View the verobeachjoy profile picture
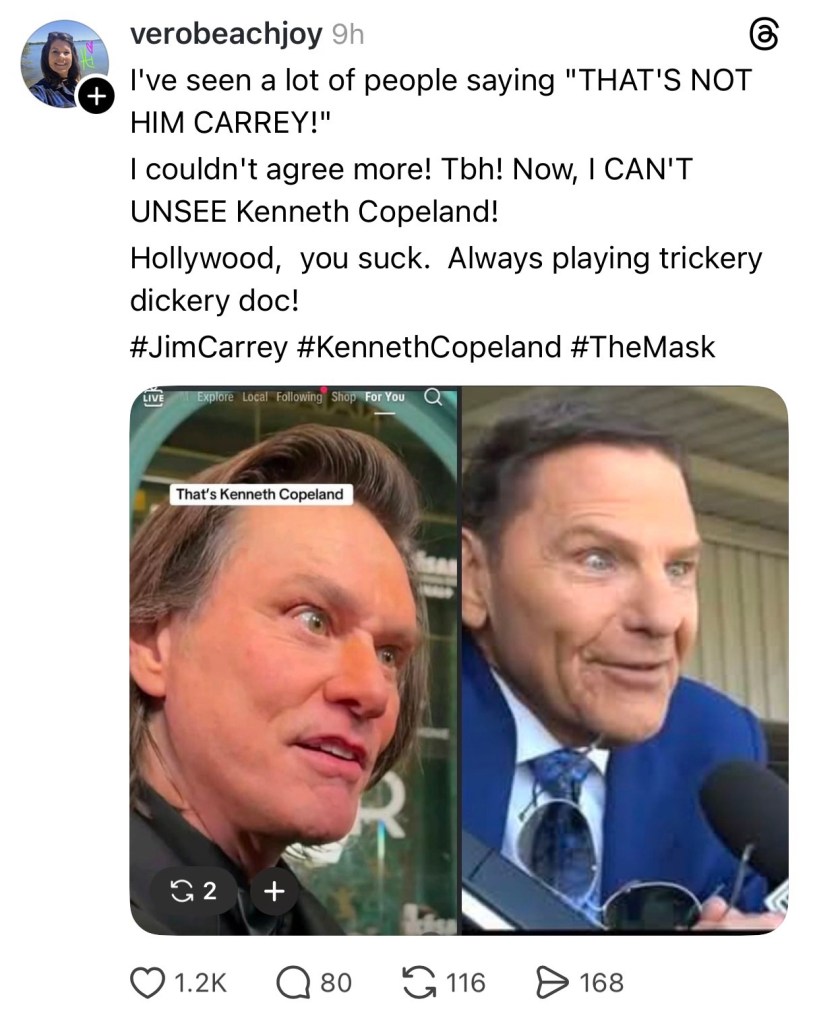 click(x=63, y=62)
